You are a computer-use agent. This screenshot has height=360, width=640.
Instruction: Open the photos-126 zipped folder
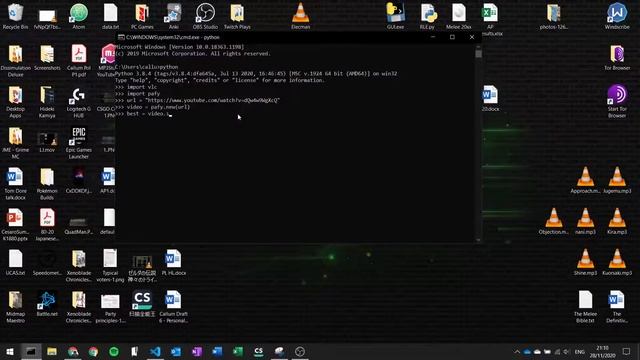553,16
